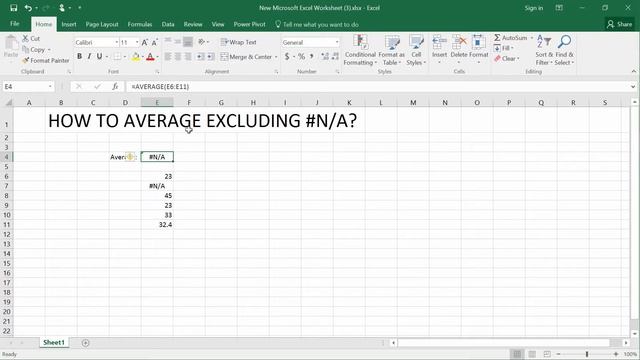640x360 pixels.
Task: Open Conditional Formatting
Action: [x=360, y=50]
